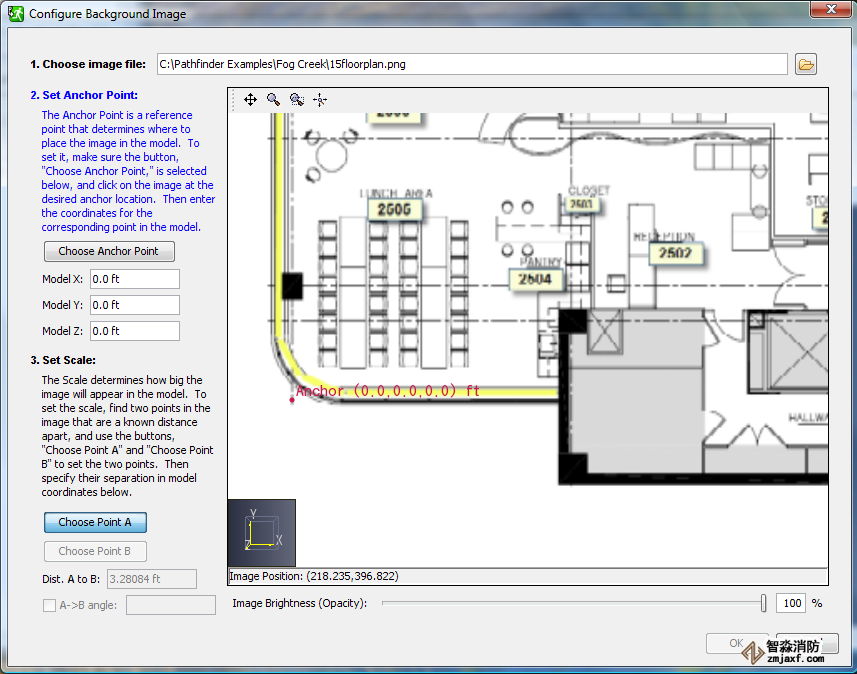Select the Zoom to box tool

coord(296,100)
